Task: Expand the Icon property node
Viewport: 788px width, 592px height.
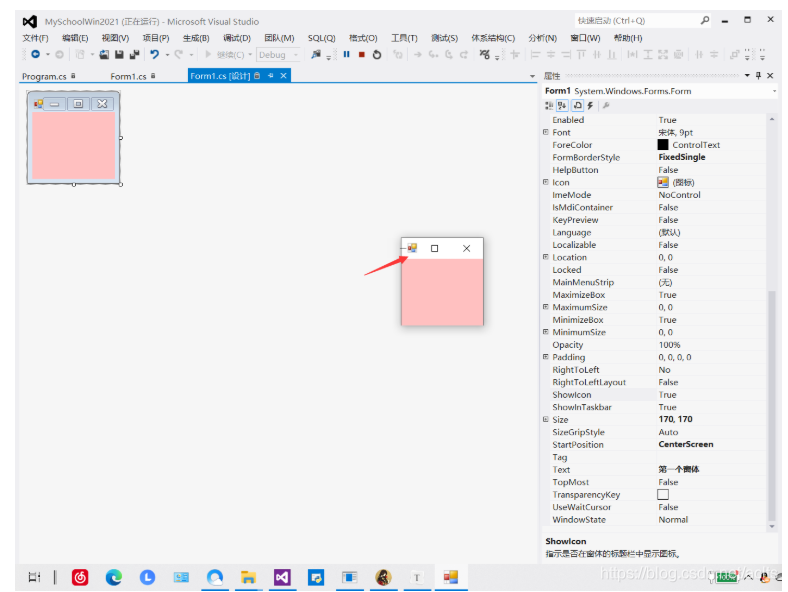Action: point(546,182)
